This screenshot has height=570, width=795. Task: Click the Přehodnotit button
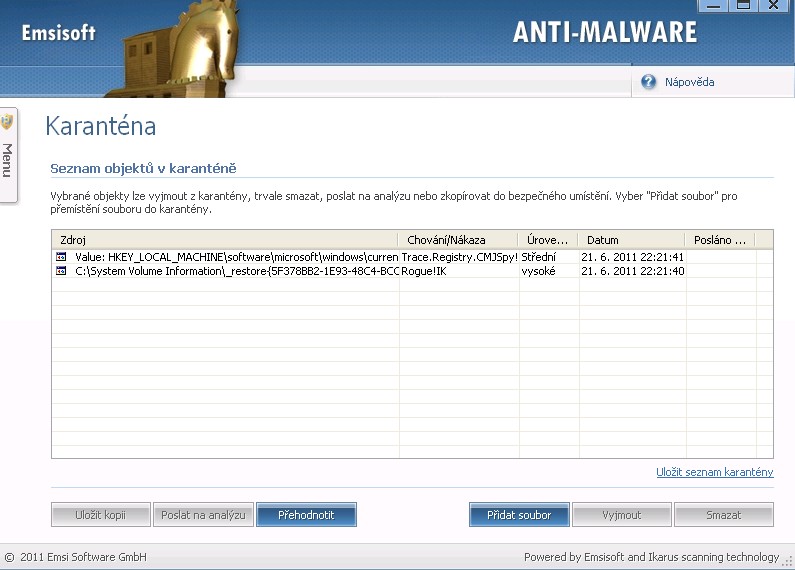tap(306, 515)
